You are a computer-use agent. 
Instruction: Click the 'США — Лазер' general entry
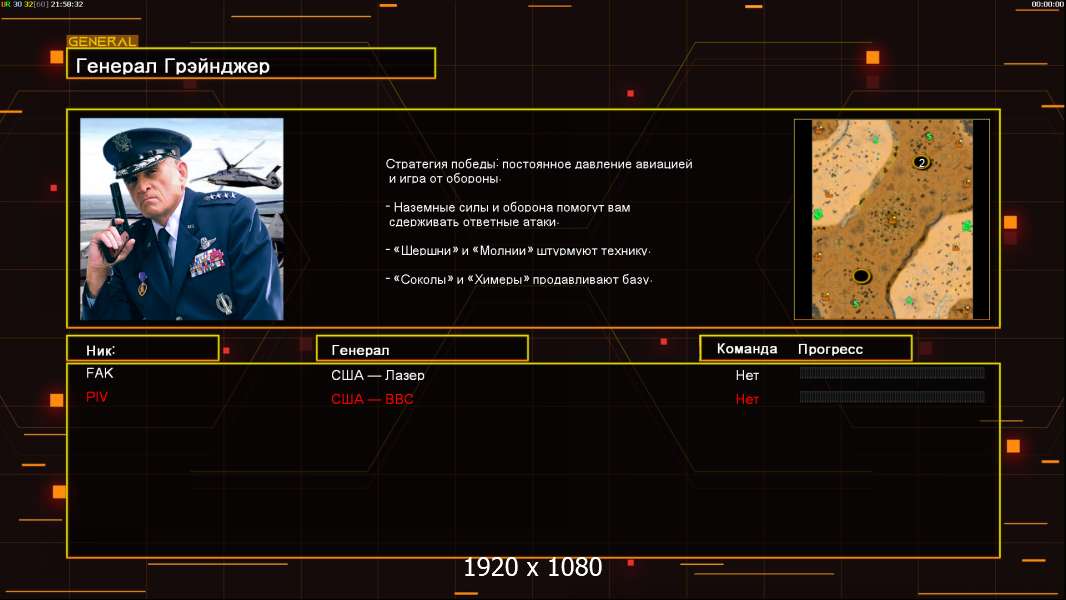378,375
